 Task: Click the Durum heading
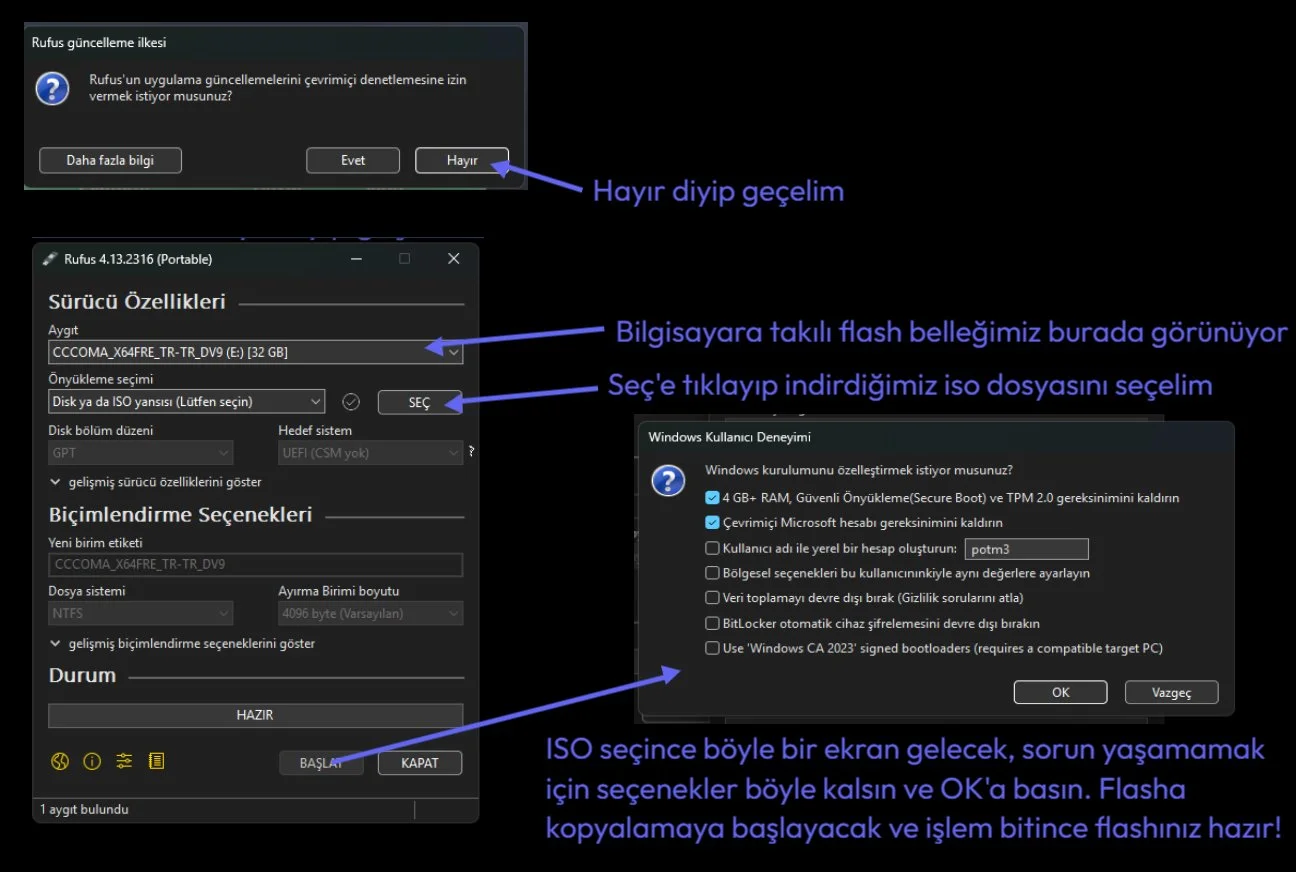pyautogui.click(x=83, y=676)
